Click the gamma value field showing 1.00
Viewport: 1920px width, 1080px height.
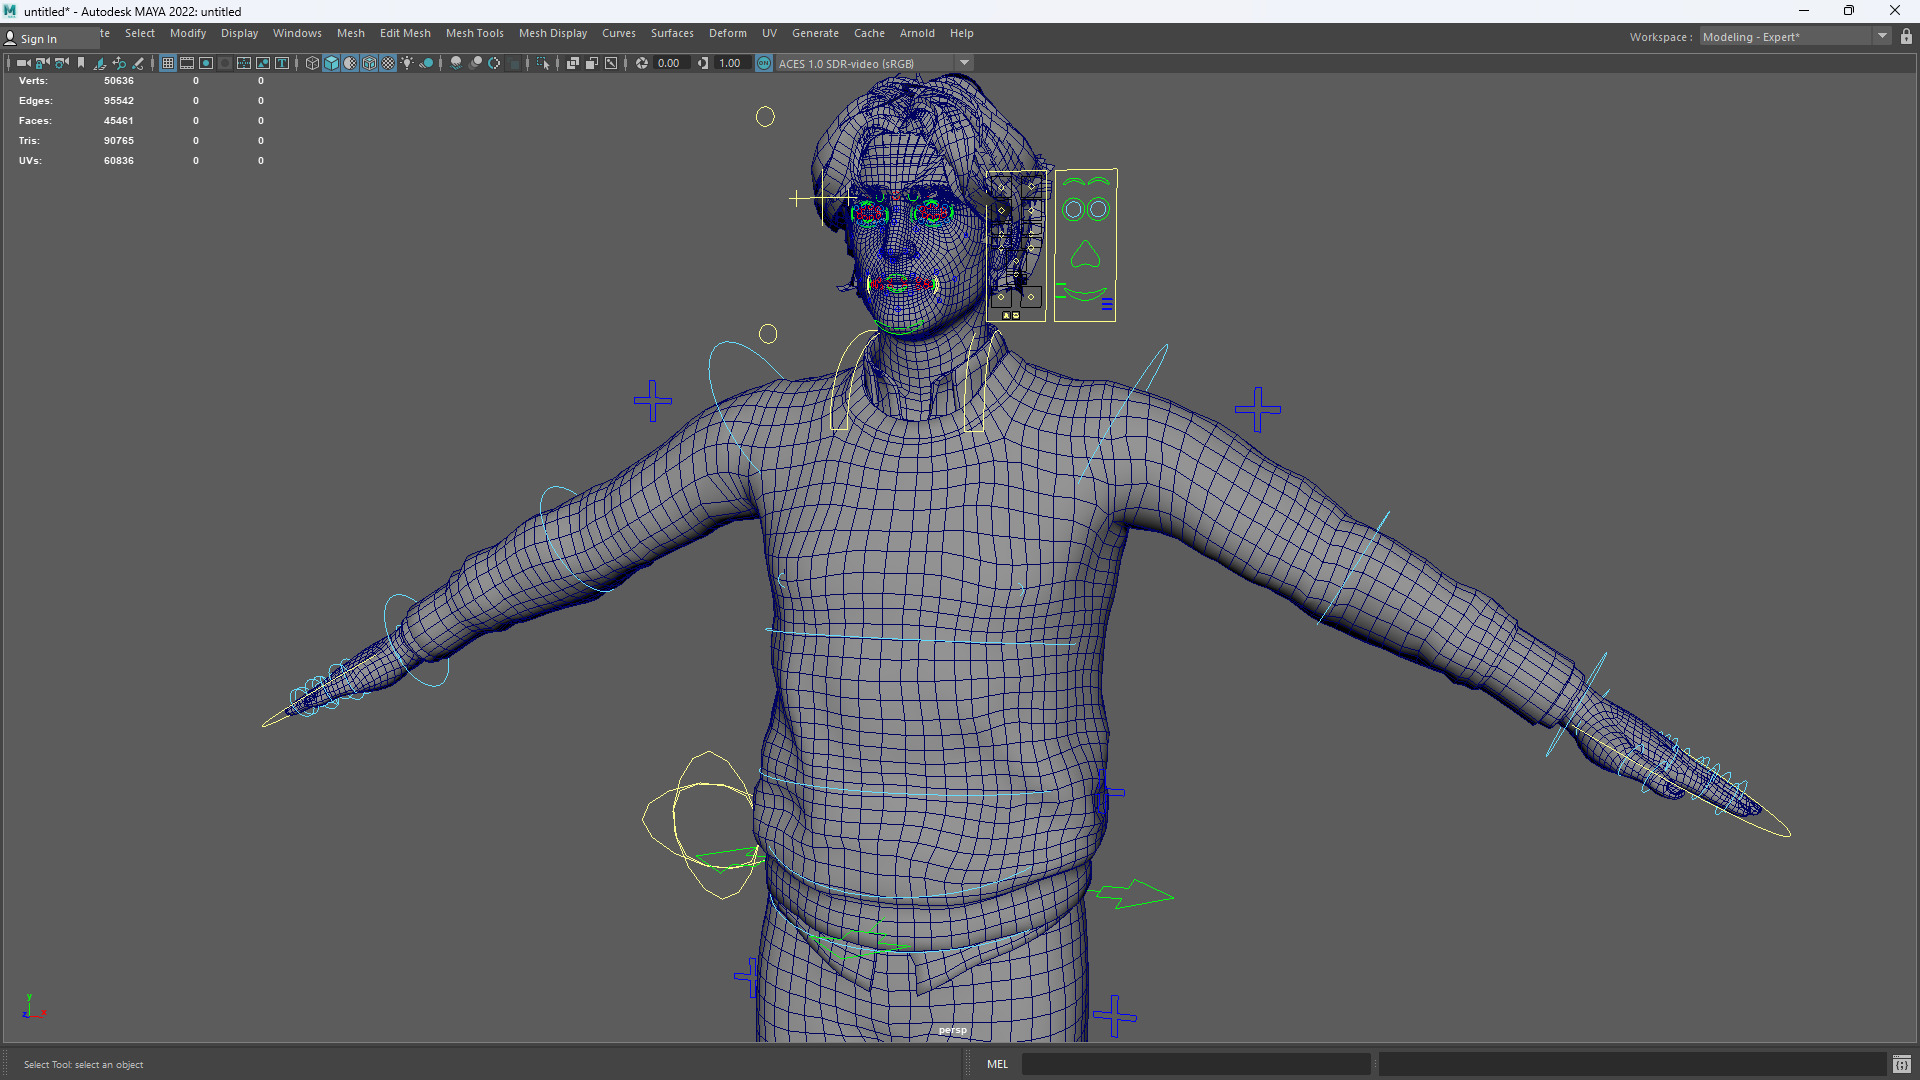point(730,63)
